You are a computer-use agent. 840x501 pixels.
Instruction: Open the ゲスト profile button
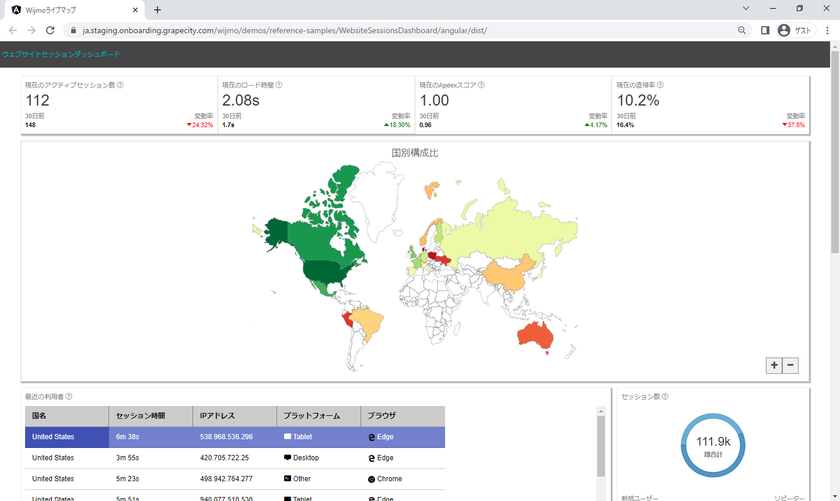[x=795, y=31]
